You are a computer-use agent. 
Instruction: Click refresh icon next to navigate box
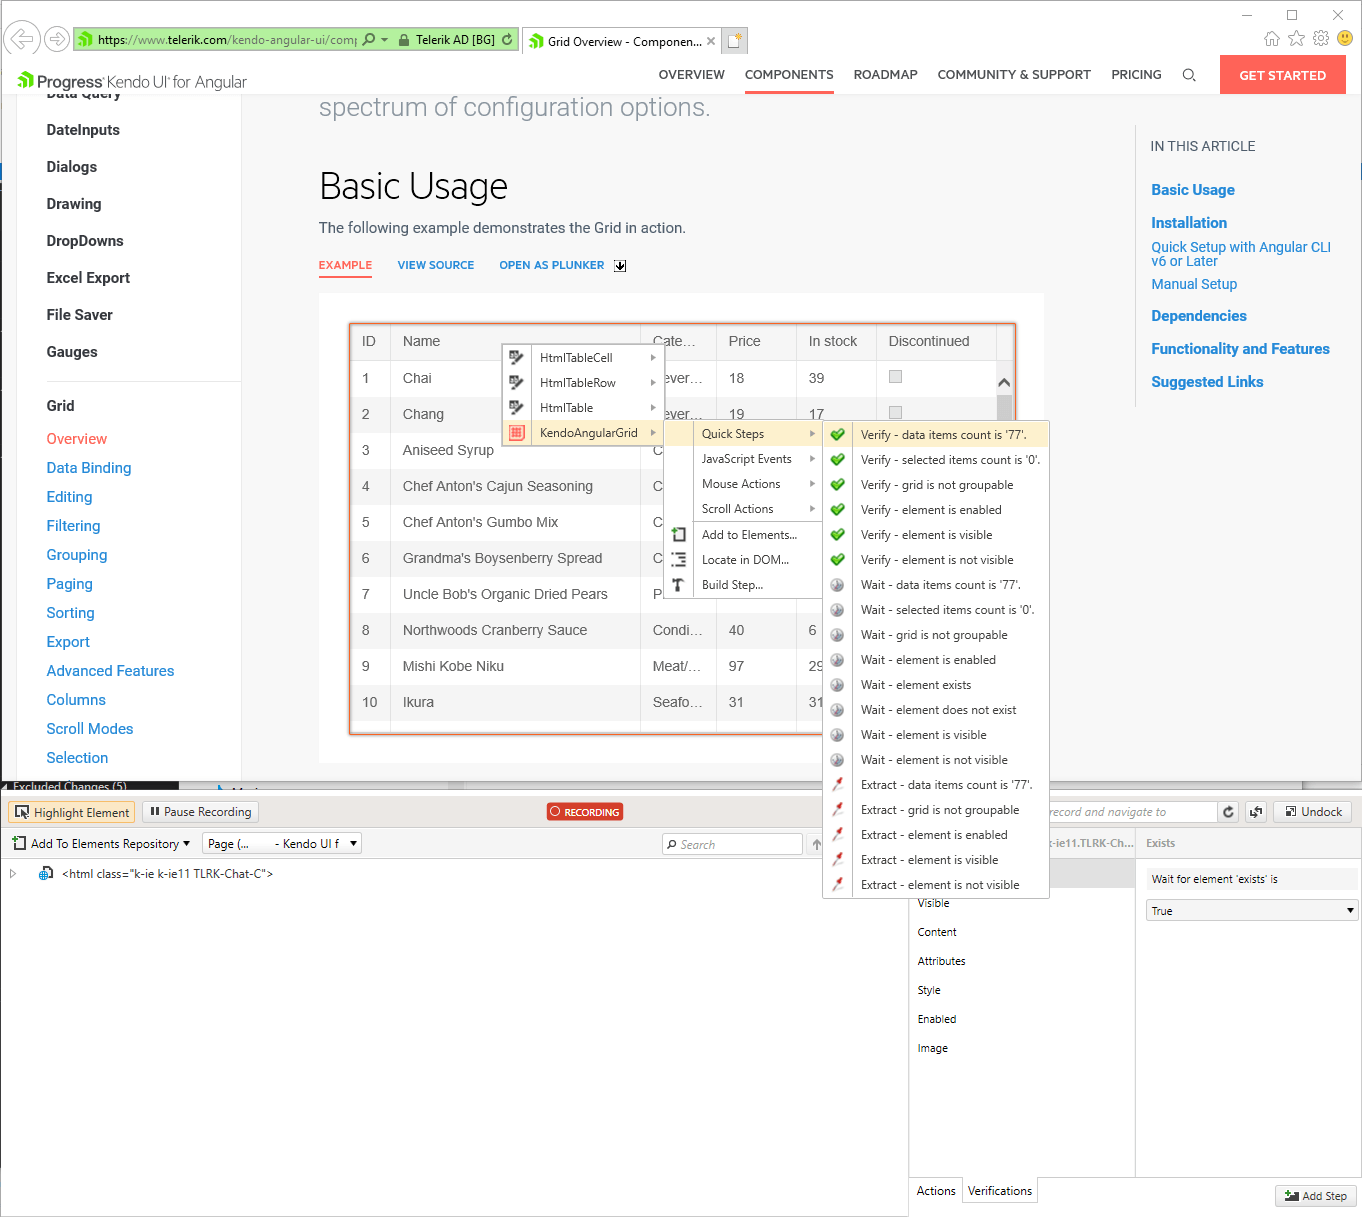click(x=1229, y=812)
